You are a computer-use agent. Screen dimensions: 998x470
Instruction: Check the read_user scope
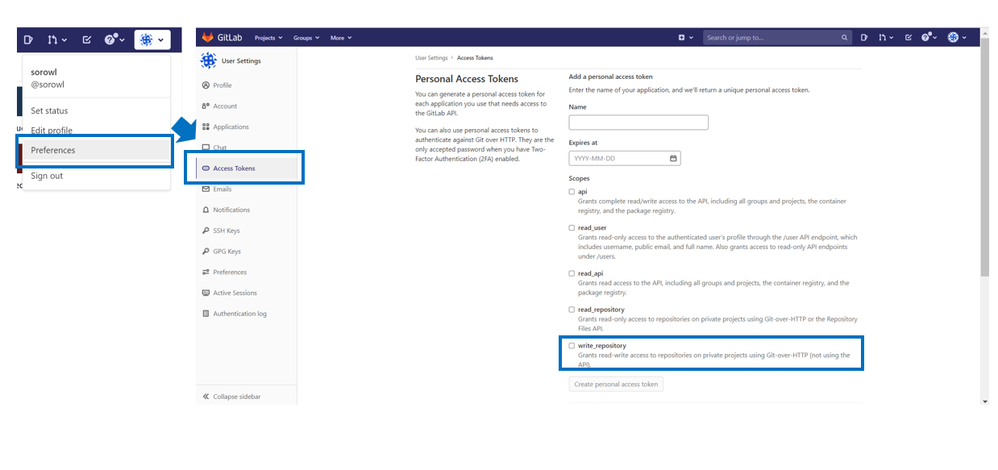(x=572, y=228)
